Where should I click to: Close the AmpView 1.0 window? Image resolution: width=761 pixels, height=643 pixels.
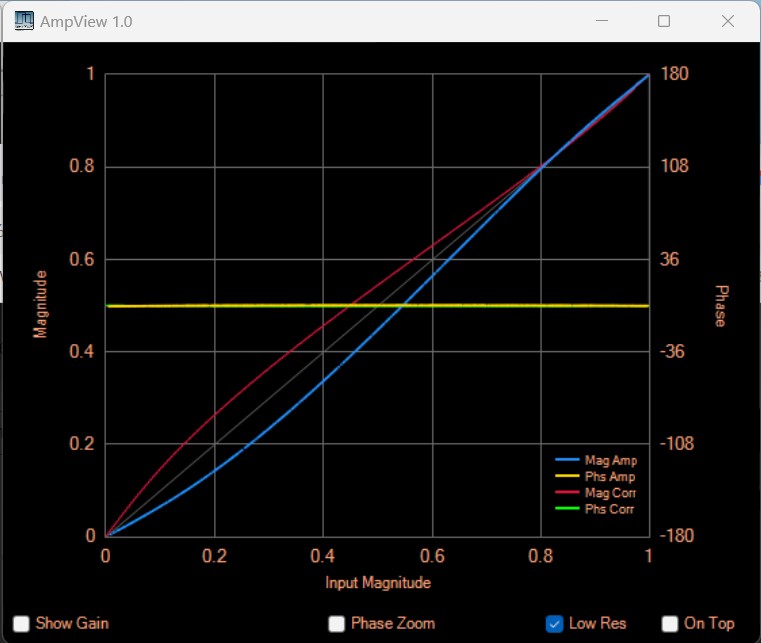728,21
